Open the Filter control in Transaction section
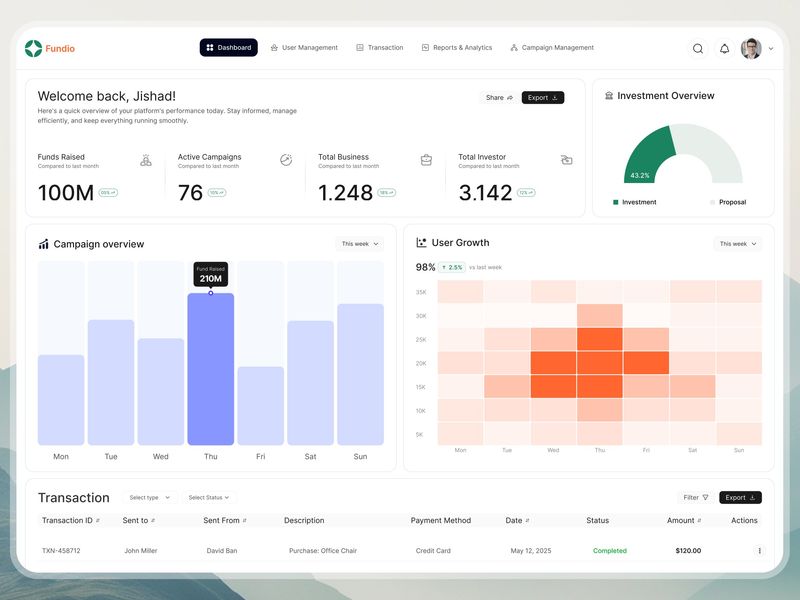Viewport: 800px width, 600px height. [x=693, y=497]
